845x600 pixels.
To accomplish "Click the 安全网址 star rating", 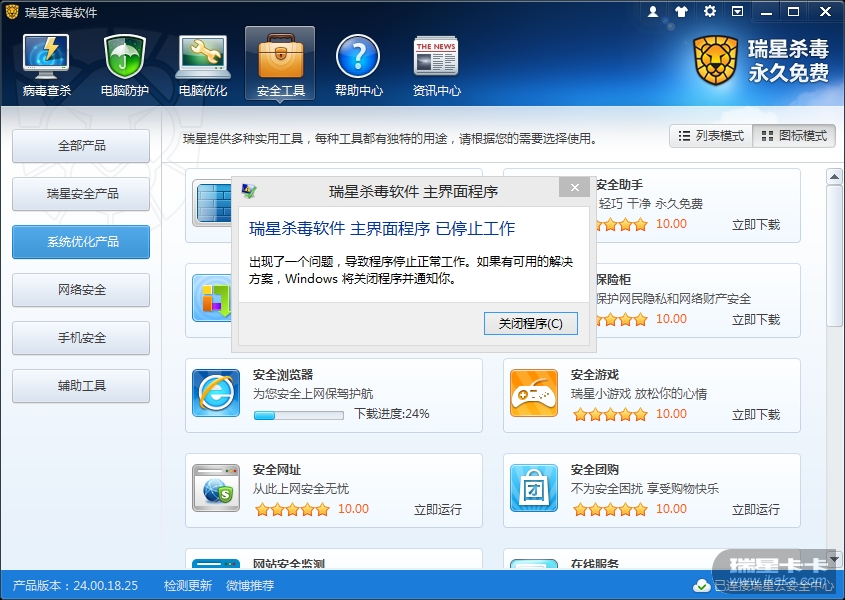I will pos(292,509).
